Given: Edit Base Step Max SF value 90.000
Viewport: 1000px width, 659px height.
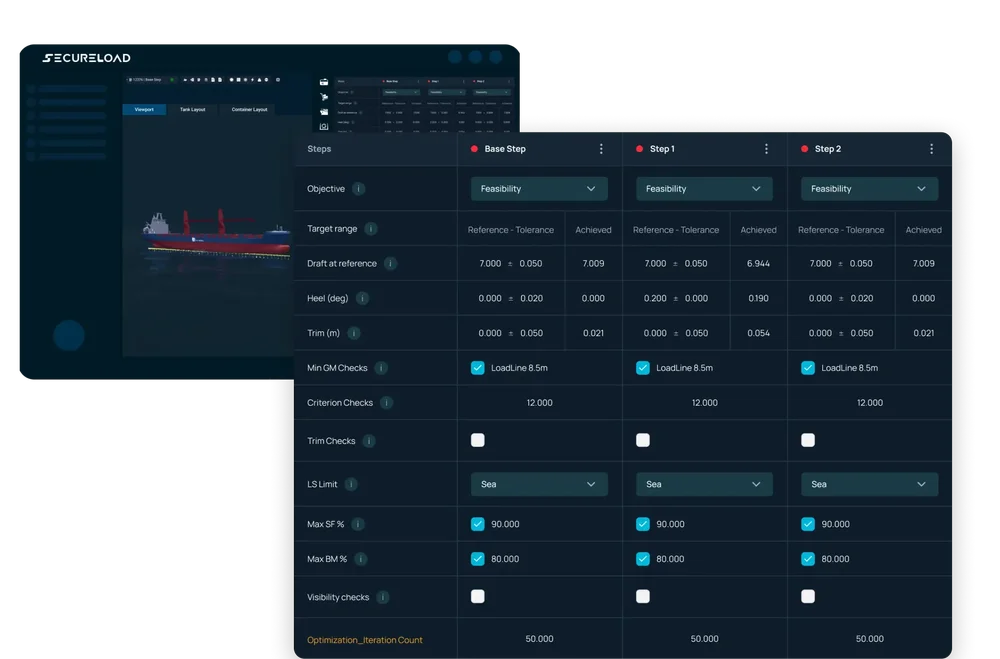Looking at the screenshot, I should point(505,524).
